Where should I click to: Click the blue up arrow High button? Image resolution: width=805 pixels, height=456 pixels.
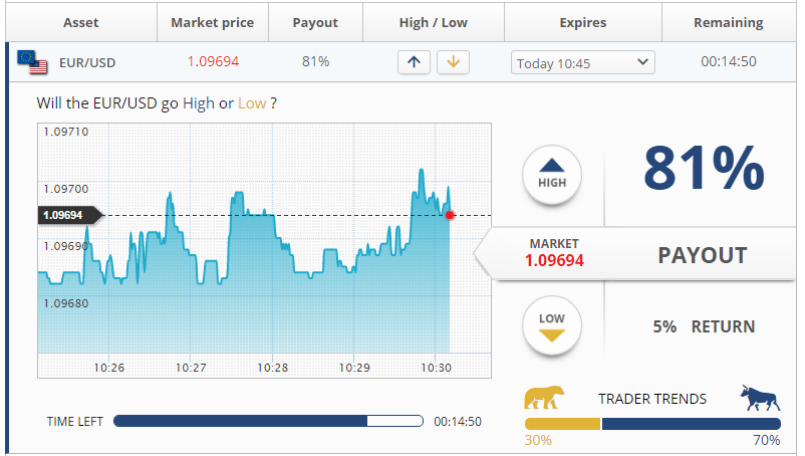(x=414, y=63)
